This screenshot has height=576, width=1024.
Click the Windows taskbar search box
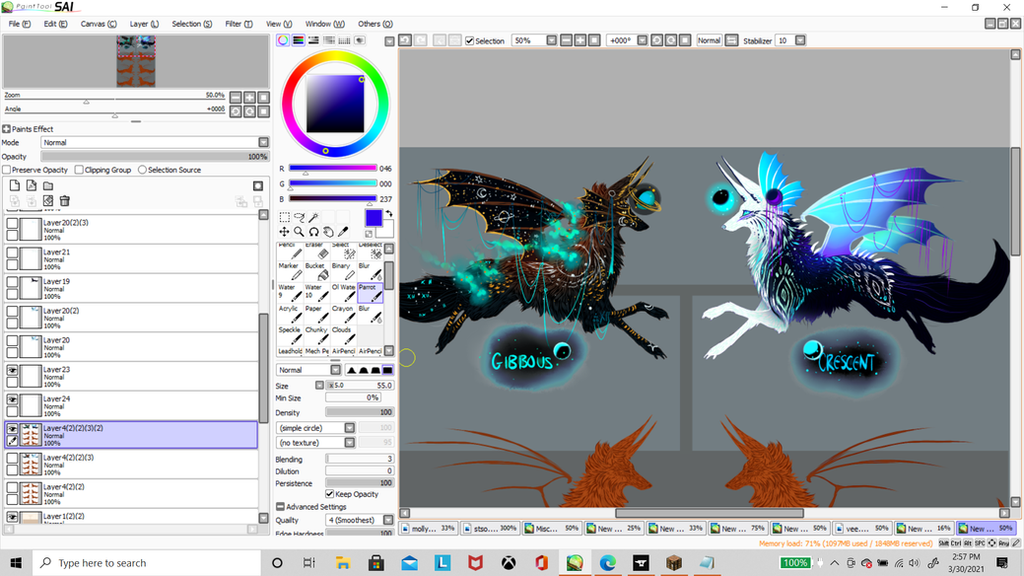coord(147,563)
